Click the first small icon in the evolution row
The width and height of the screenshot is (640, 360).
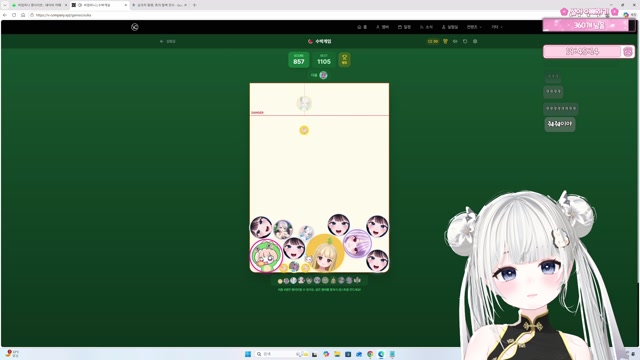point(280,281)
